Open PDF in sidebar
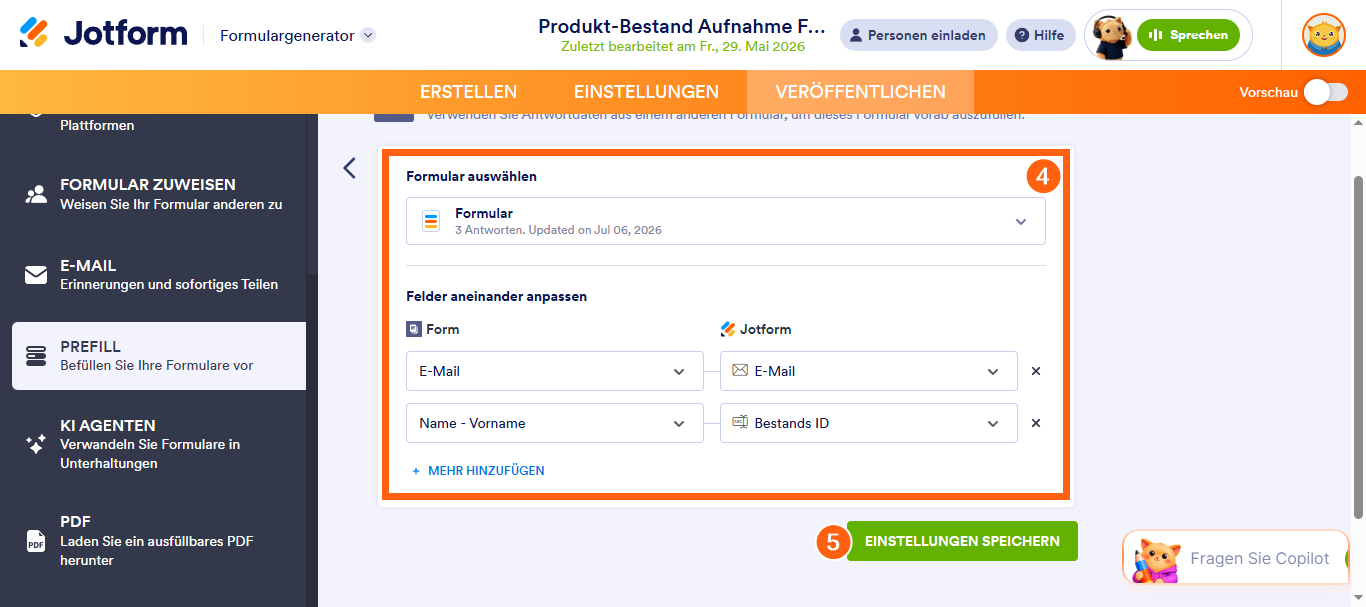 [x=159, y=541]
